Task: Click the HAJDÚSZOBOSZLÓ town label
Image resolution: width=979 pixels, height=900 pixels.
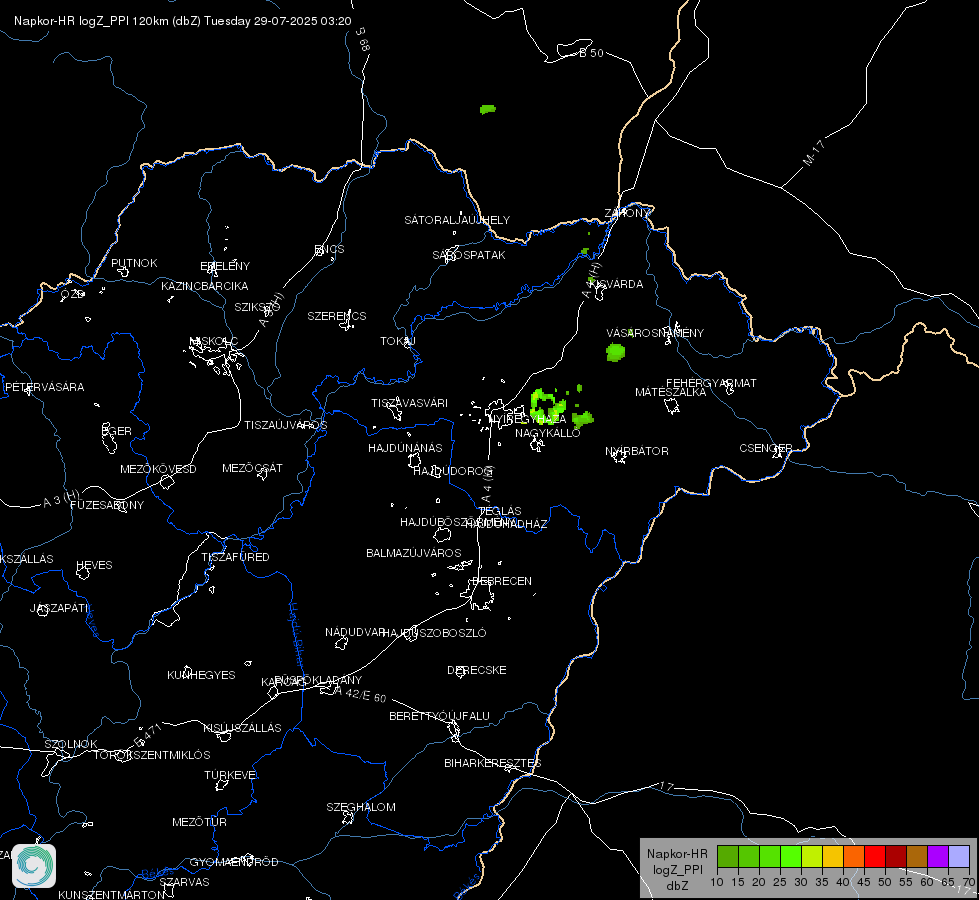Action: click(435, 633)
